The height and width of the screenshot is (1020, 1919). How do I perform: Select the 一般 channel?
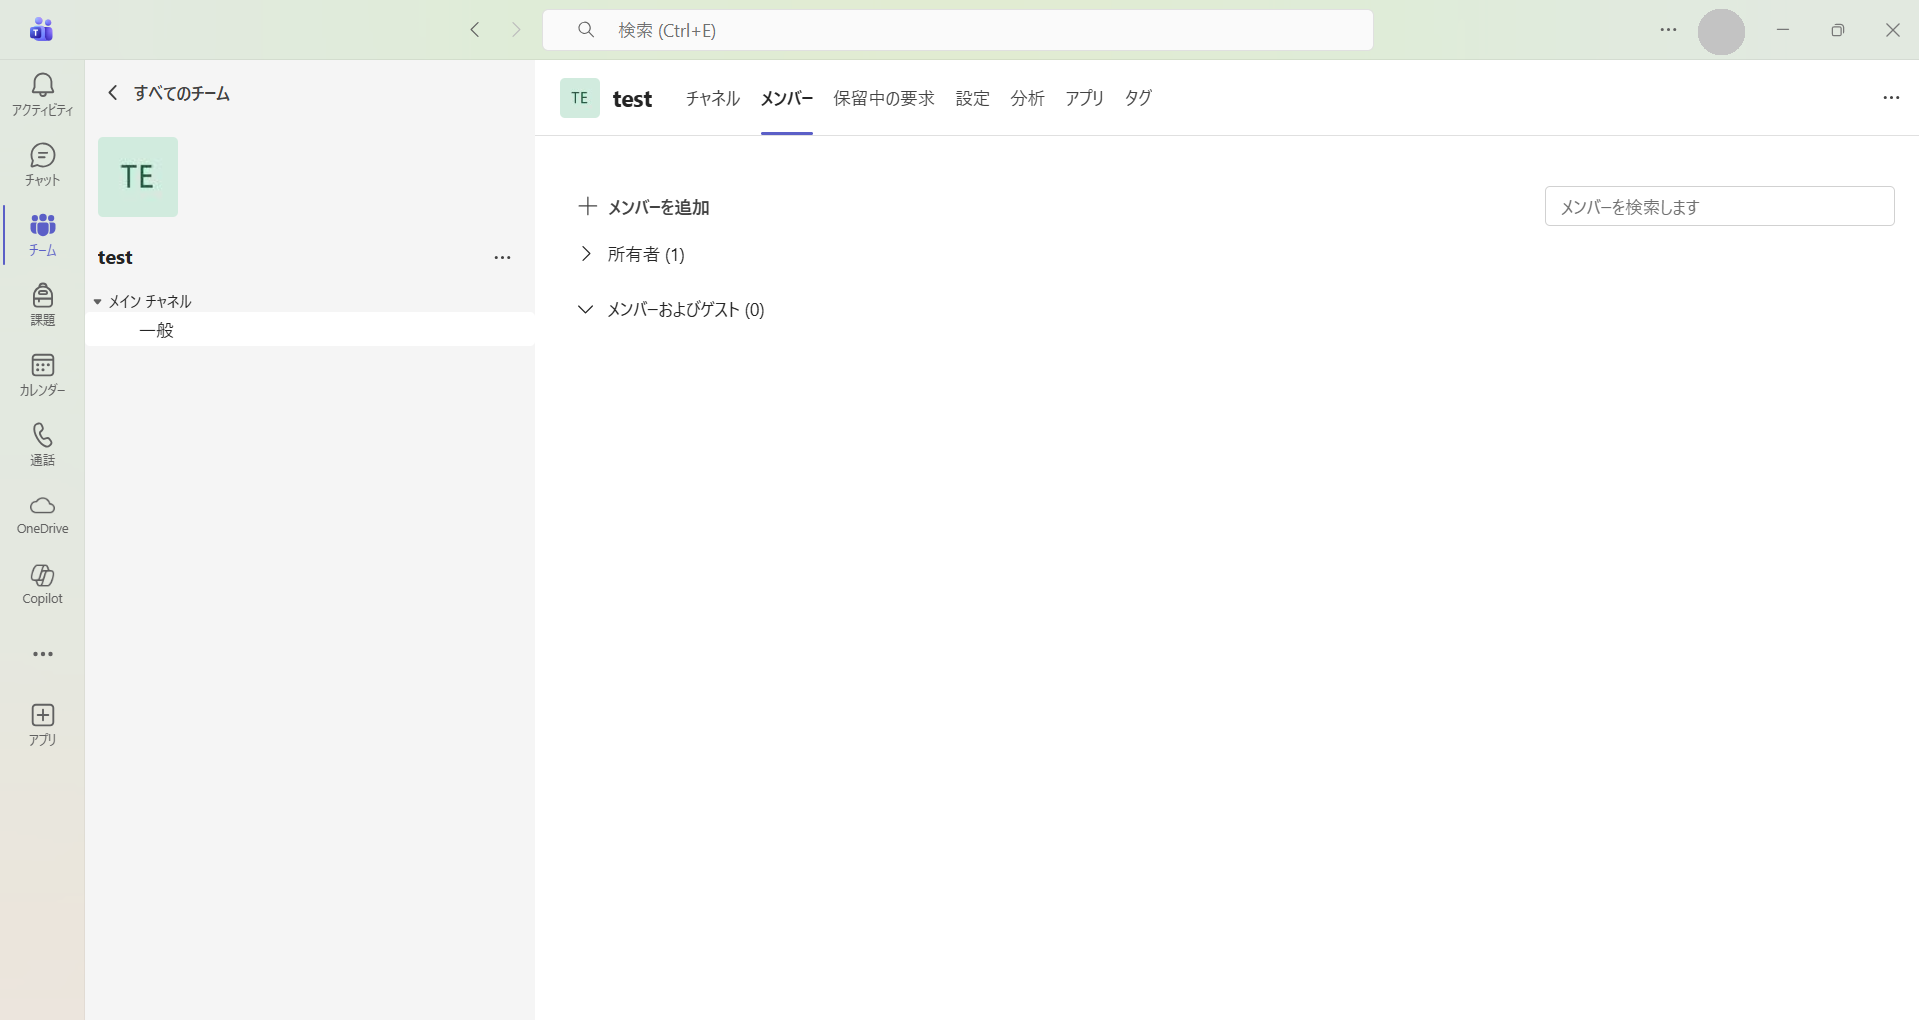[x=157, y=330]
